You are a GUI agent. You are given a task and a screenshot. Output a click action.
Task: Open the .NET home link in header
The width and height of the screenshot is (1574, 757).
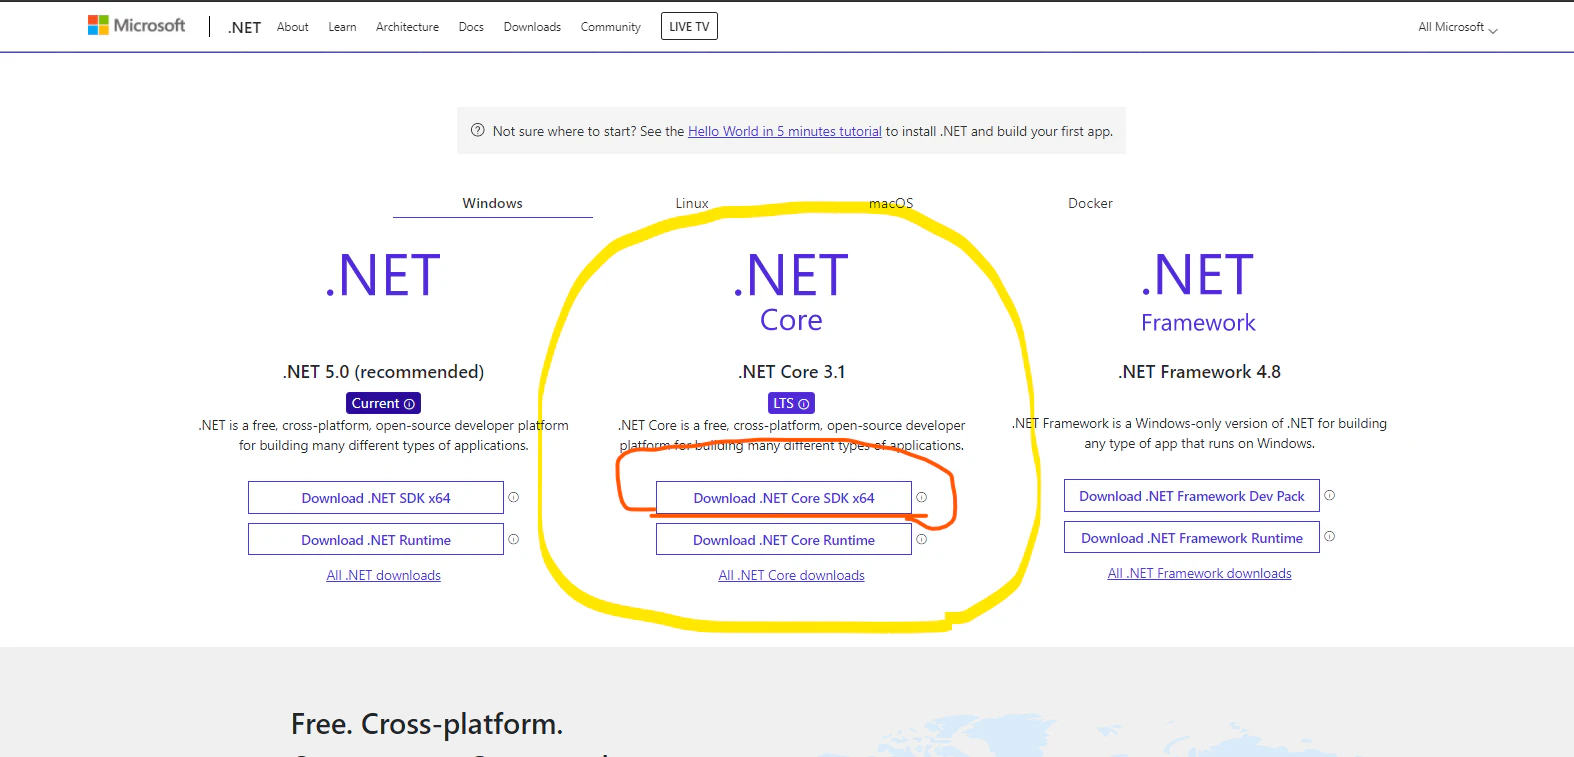coord(244,27)
